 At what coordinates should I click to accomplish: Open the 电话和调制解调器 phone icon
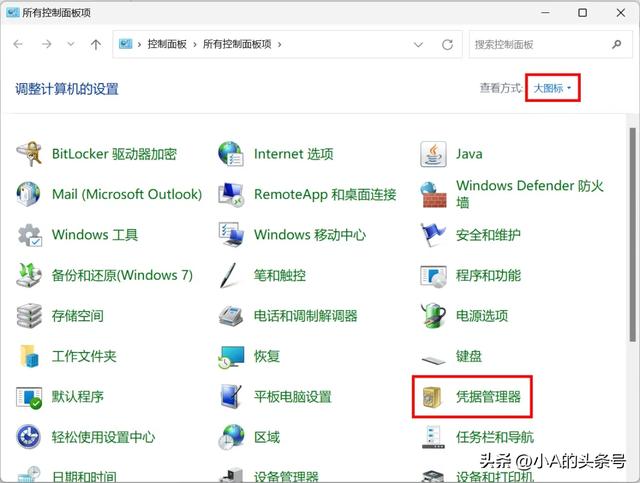tap(231, 316)
